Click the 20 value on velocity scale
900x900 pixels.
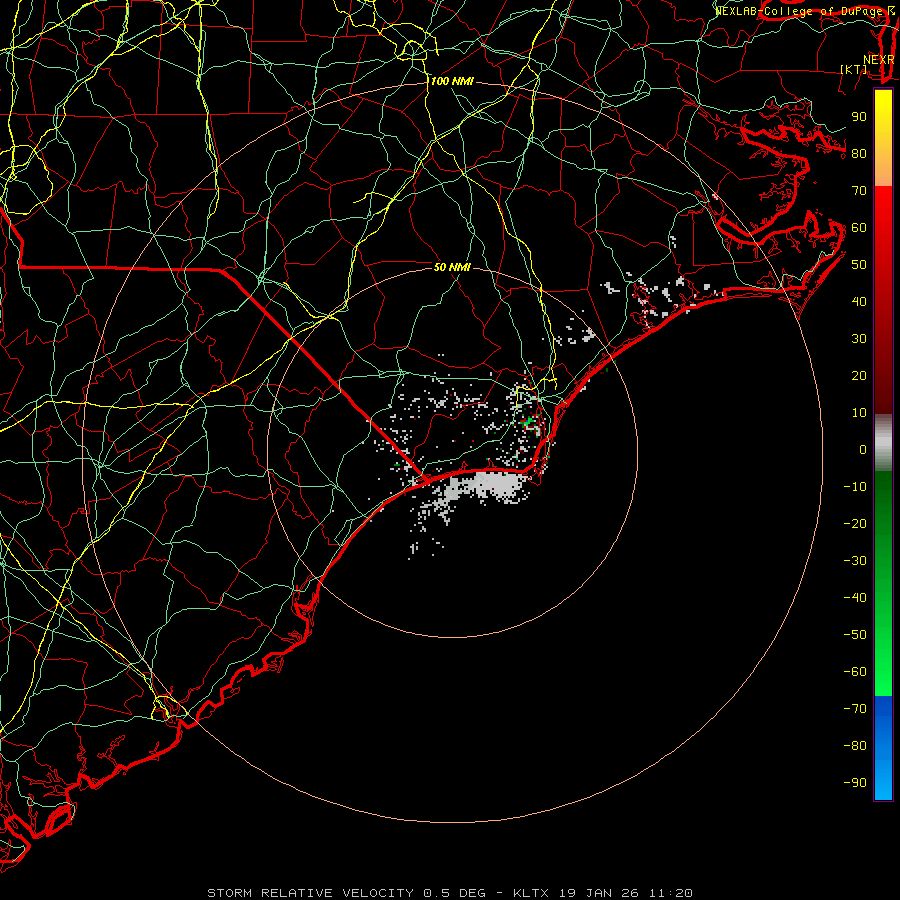coord(859,376)
